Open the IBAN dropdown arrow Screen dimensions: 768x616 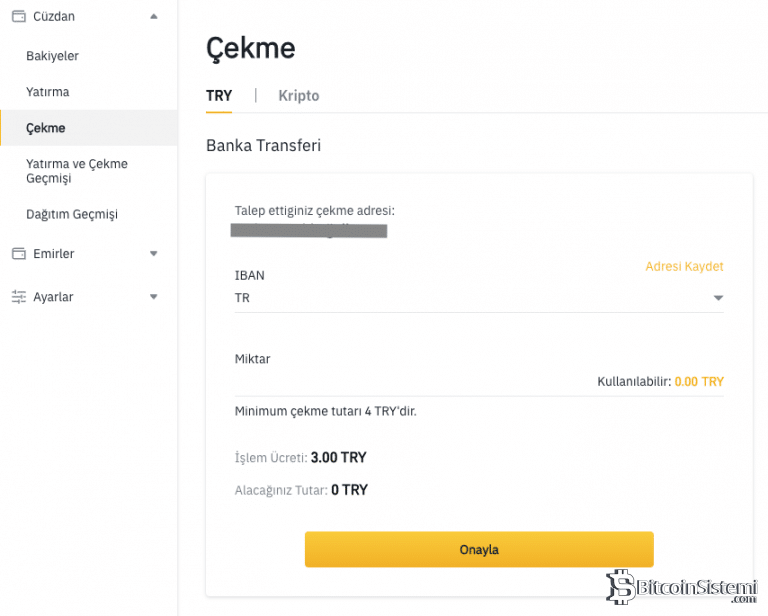click(718, 298)
